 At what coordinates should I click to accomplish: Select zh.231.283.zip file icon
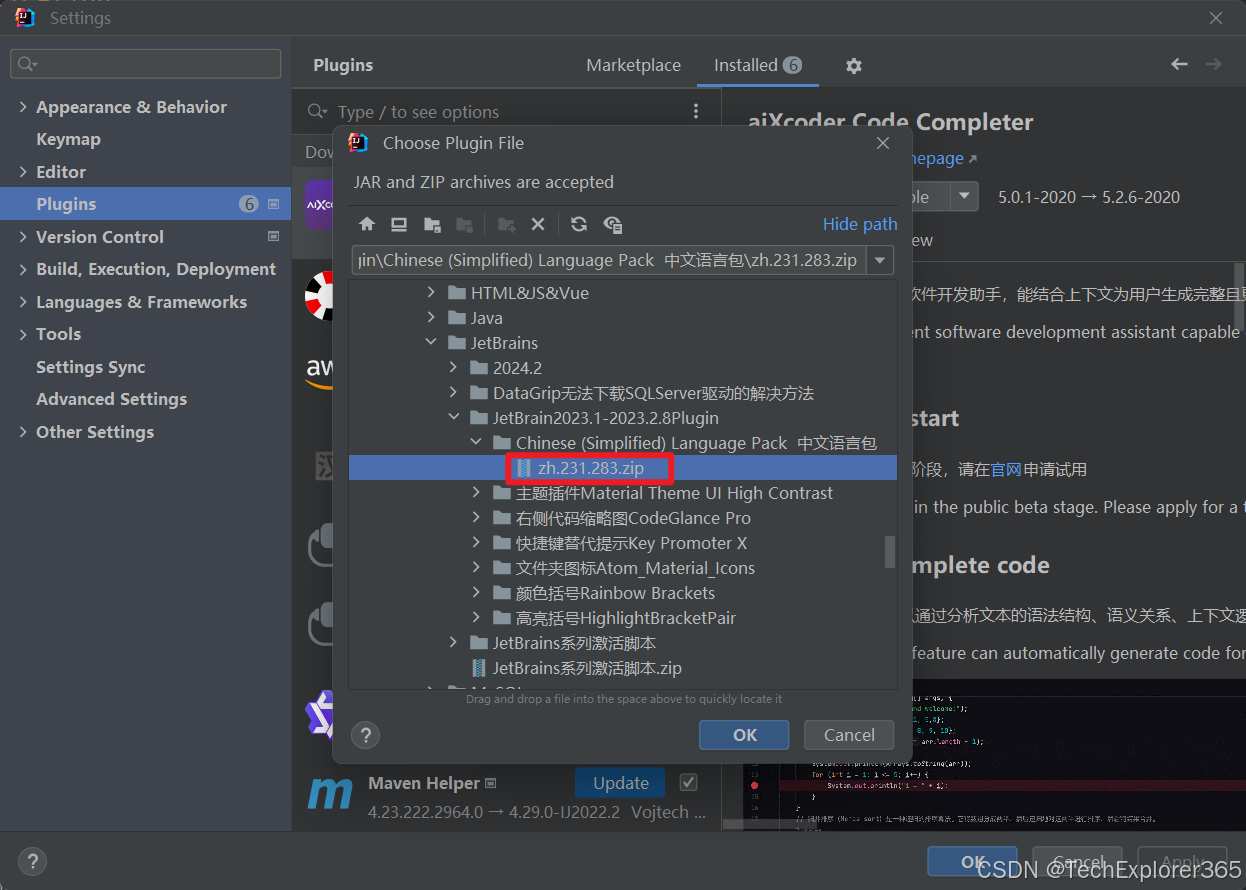pos(523,468)
